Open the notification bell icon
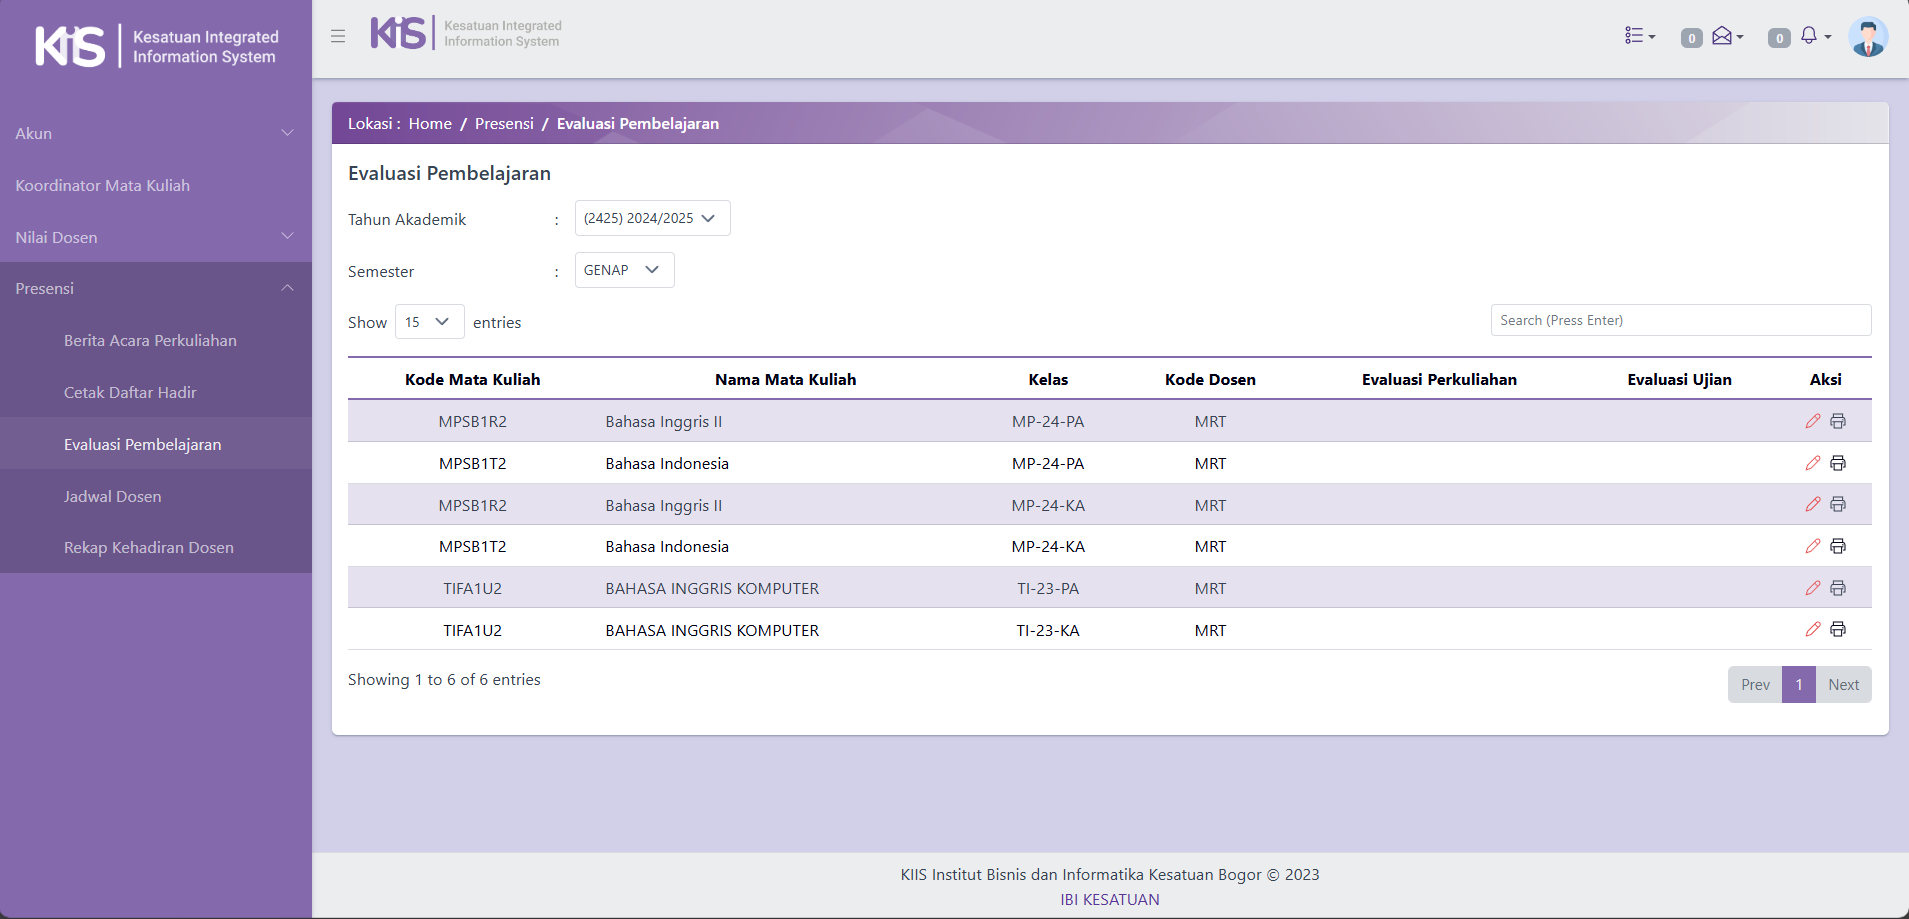 point(1812,36)
